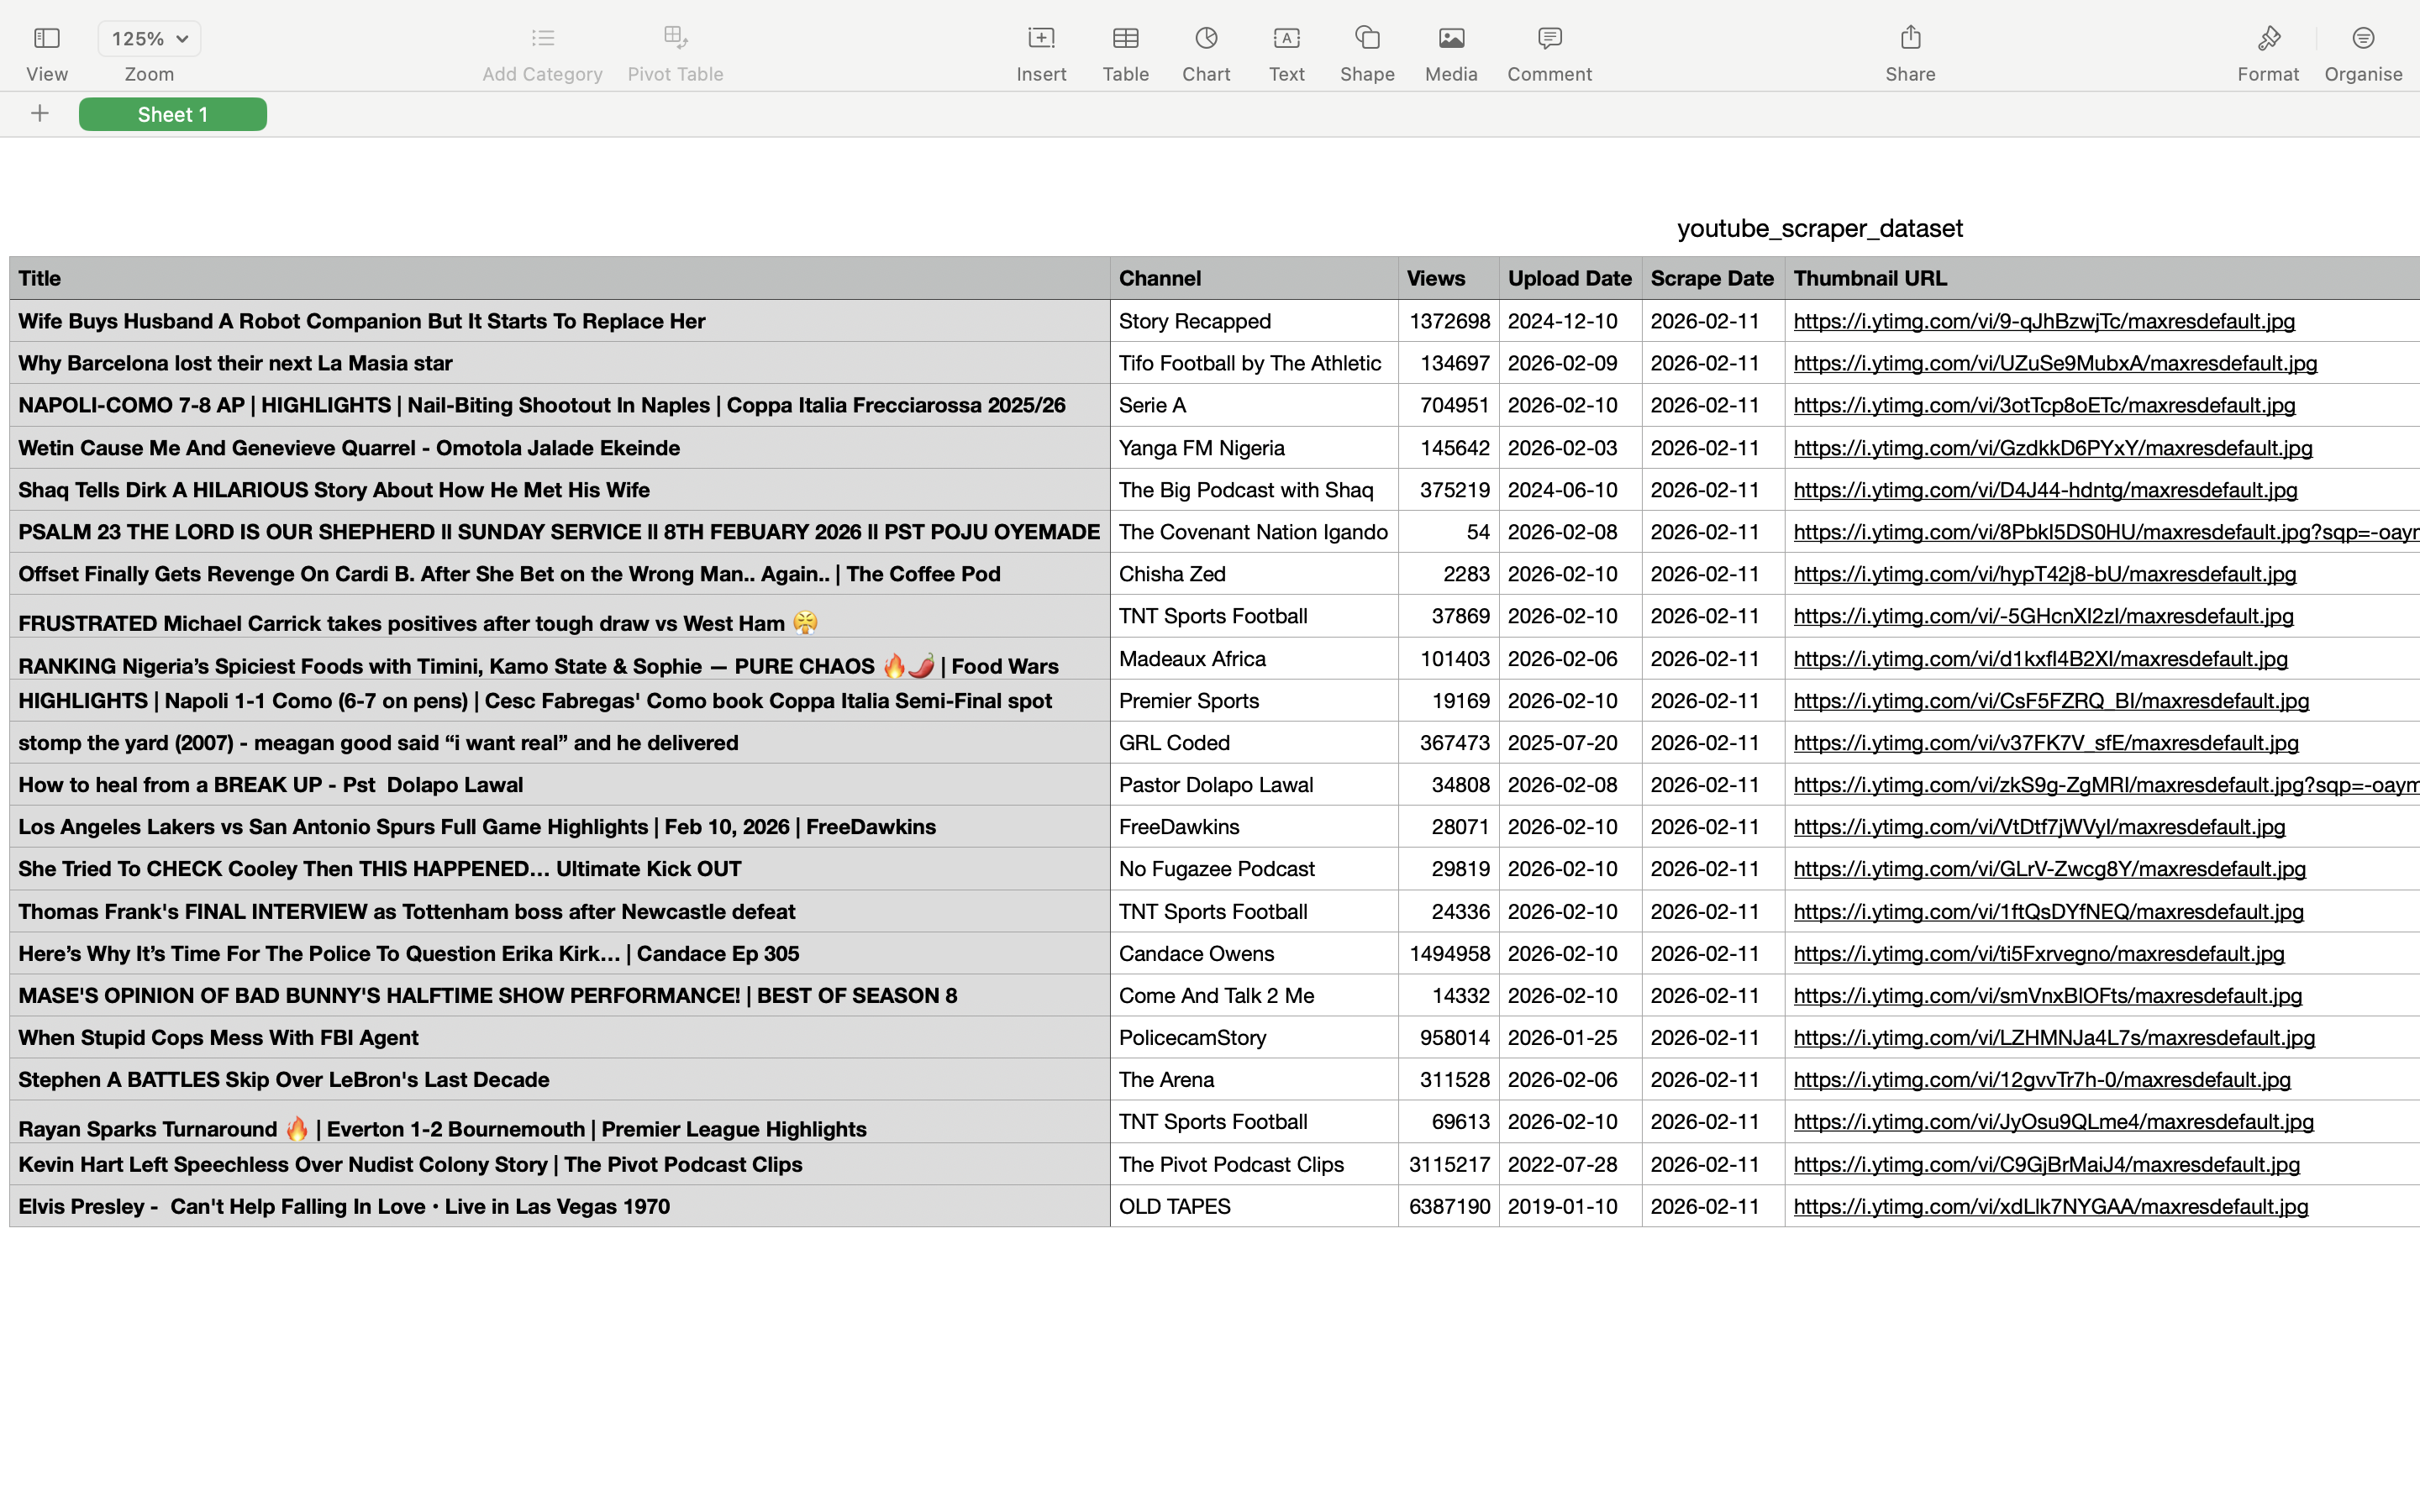Select the Sheet 1 tab
This screenshot has height=1512, width=2420.
[173, 115]
